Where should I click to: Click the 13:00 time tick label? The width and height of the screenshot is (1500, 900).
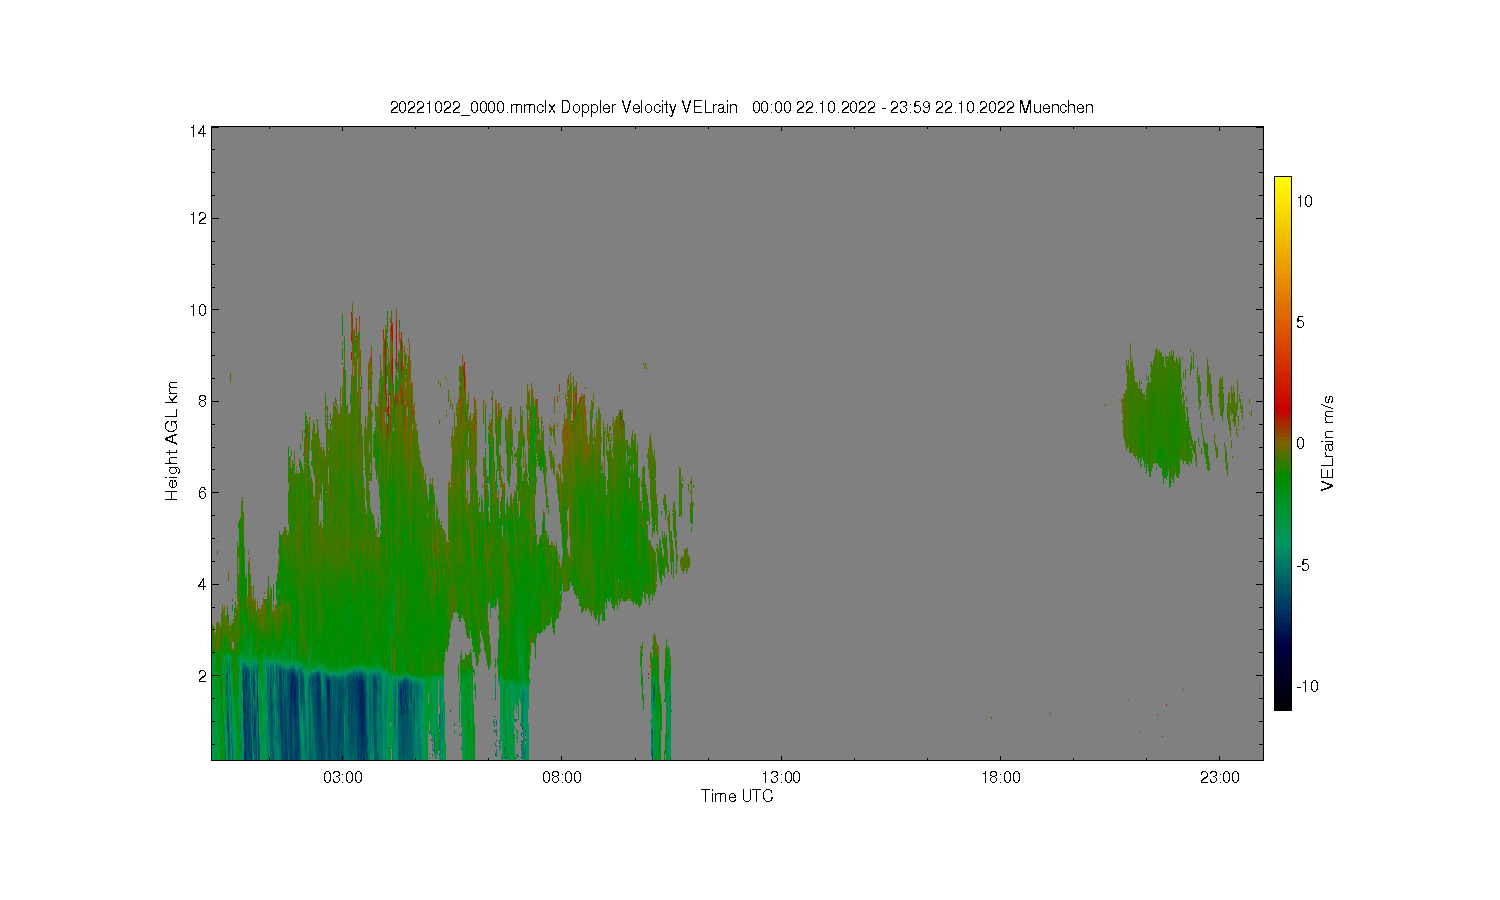pos(781,777)
